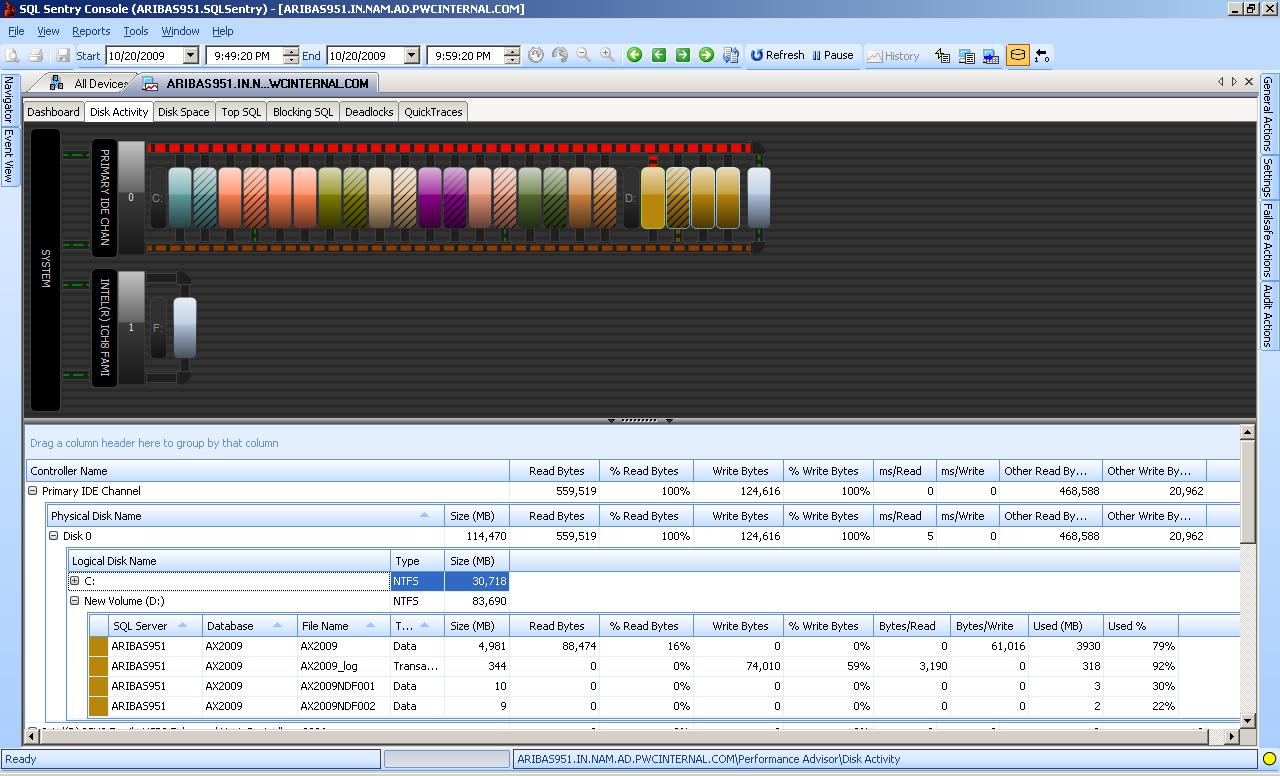Click the print toolbar icon
The width and height of the screenshot is (1280, 776).
36,56
